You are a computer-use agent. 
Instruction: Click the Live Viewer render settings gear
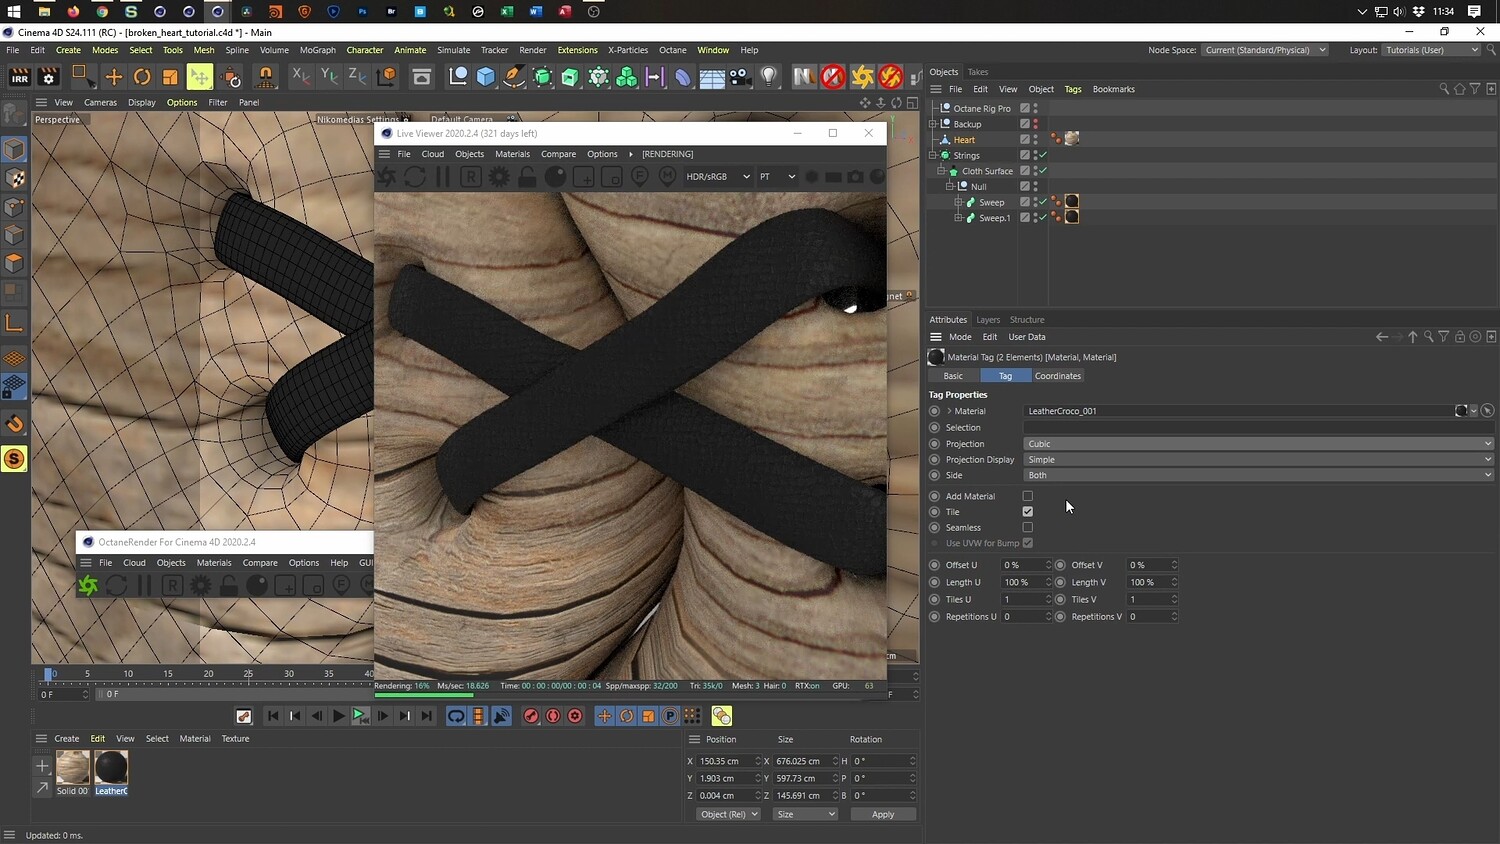coord(499,177)
